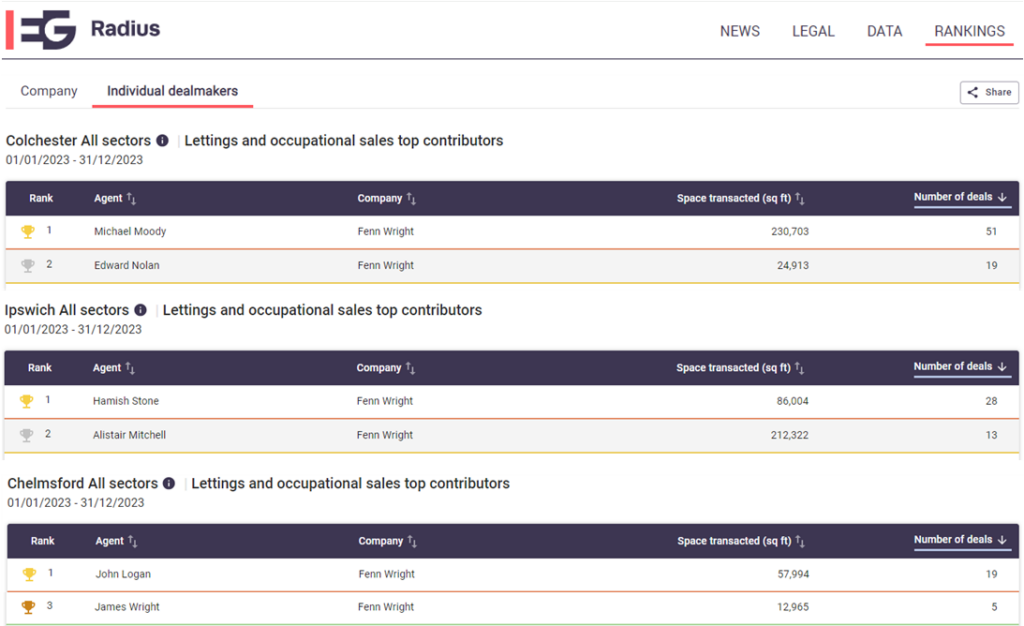Viewport: 1024px width, 626px height.
Task: Click the Colchester All sectors heading
Action: pos(78,140)
